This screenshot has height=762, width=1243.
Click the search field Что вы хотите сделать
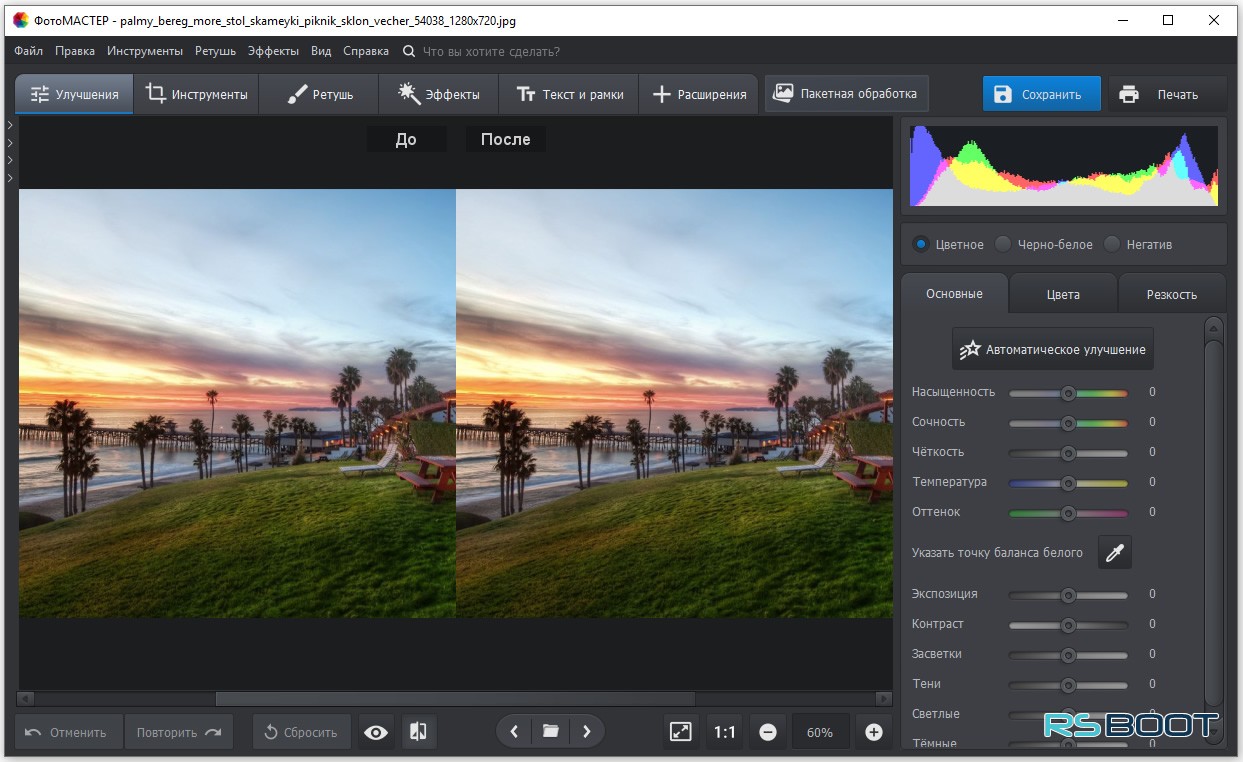(491, 51)
